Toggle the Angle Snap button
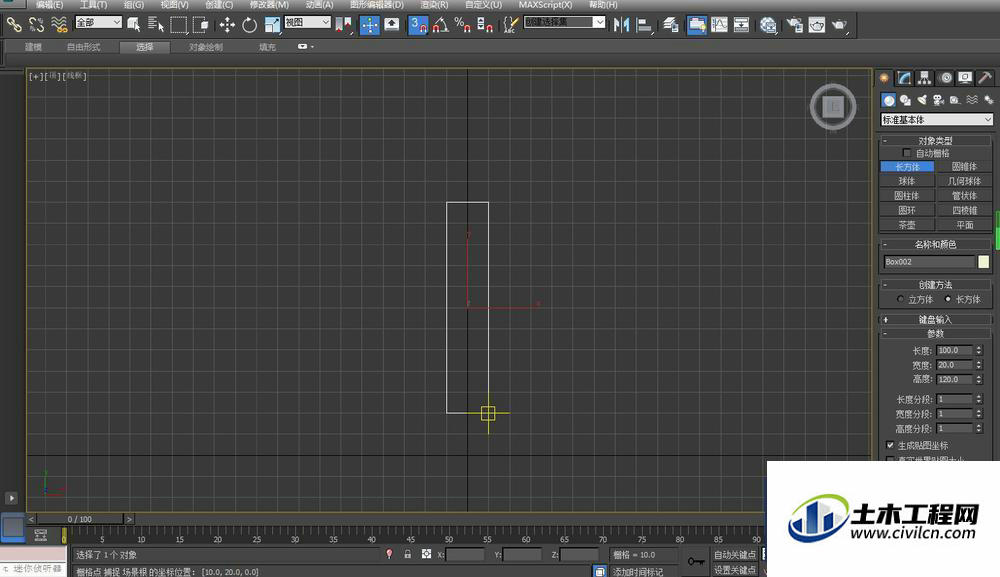 click(x=441, y=25)
